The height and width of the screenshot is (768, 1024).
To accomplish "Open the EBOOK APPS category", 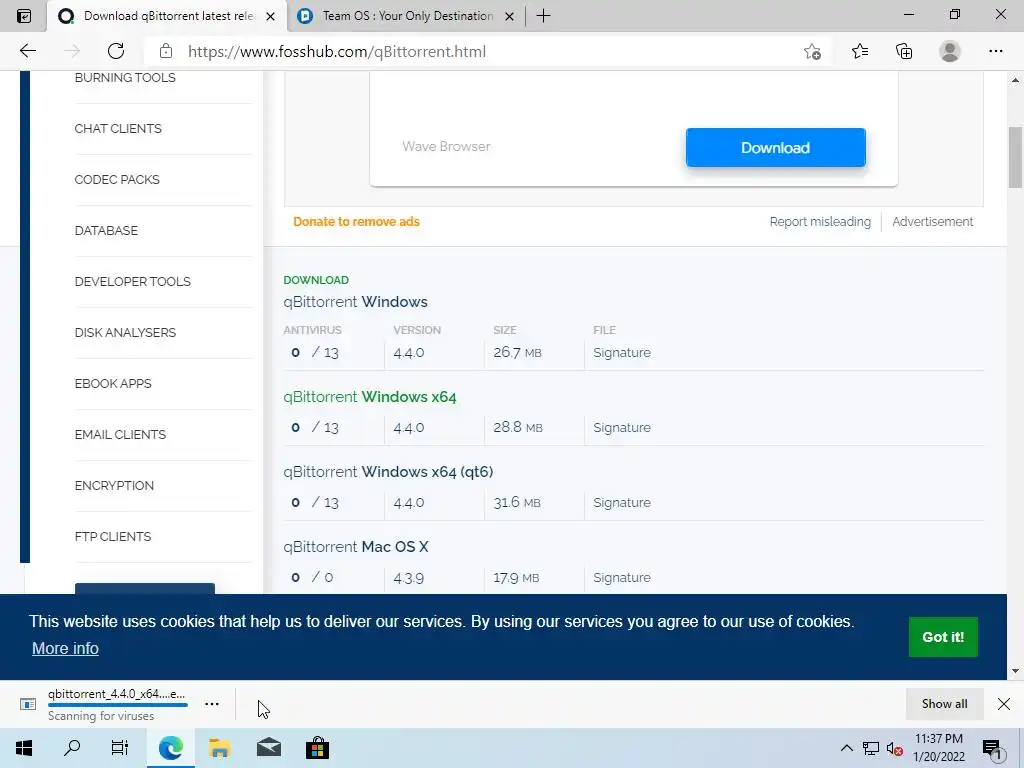I will [113, 383].
